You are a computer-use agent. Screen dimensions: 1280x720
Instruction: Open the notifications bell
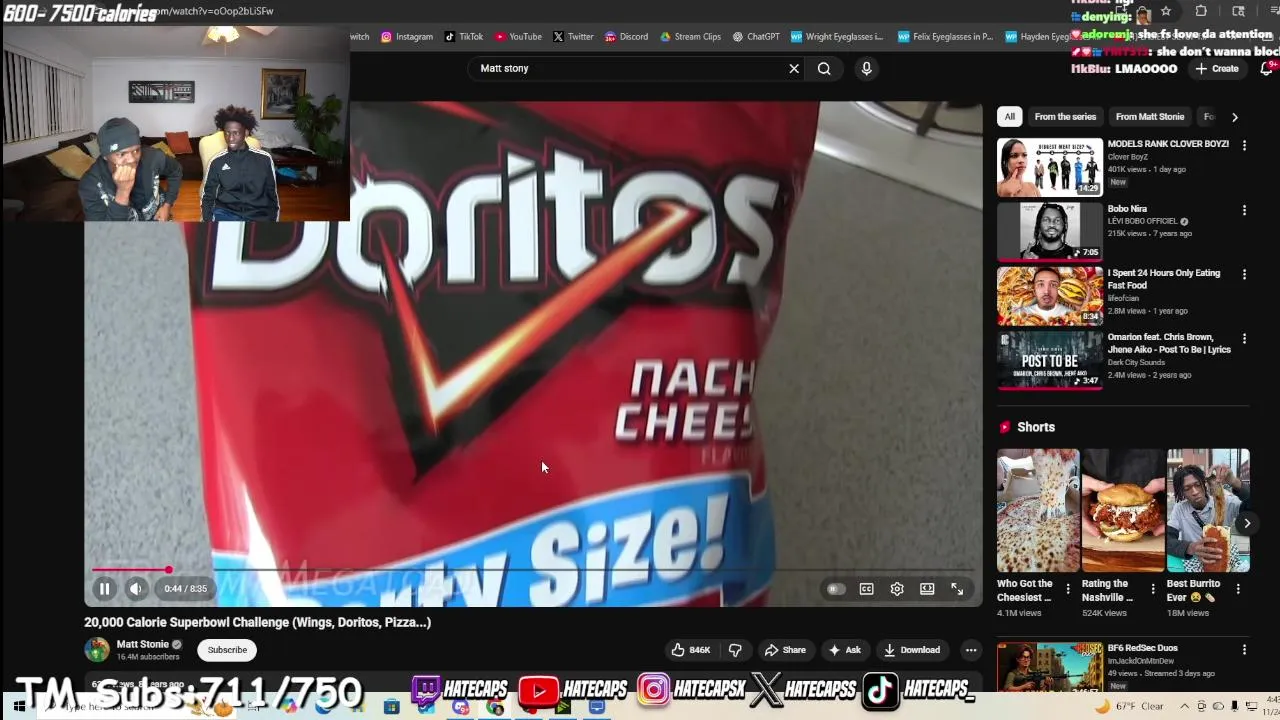1267,68
